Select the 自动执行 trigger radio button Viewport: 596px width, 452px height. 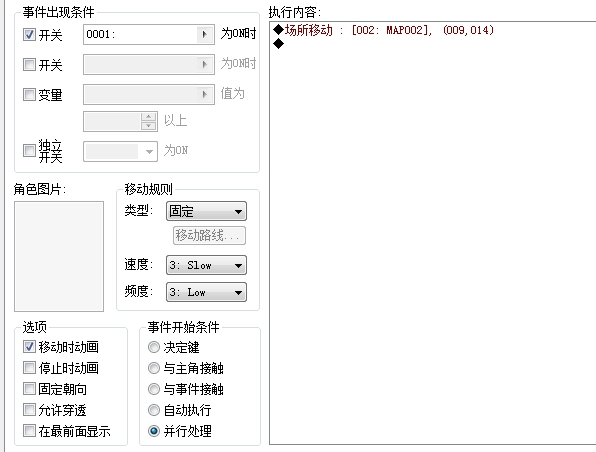click(x=154, y=410)
